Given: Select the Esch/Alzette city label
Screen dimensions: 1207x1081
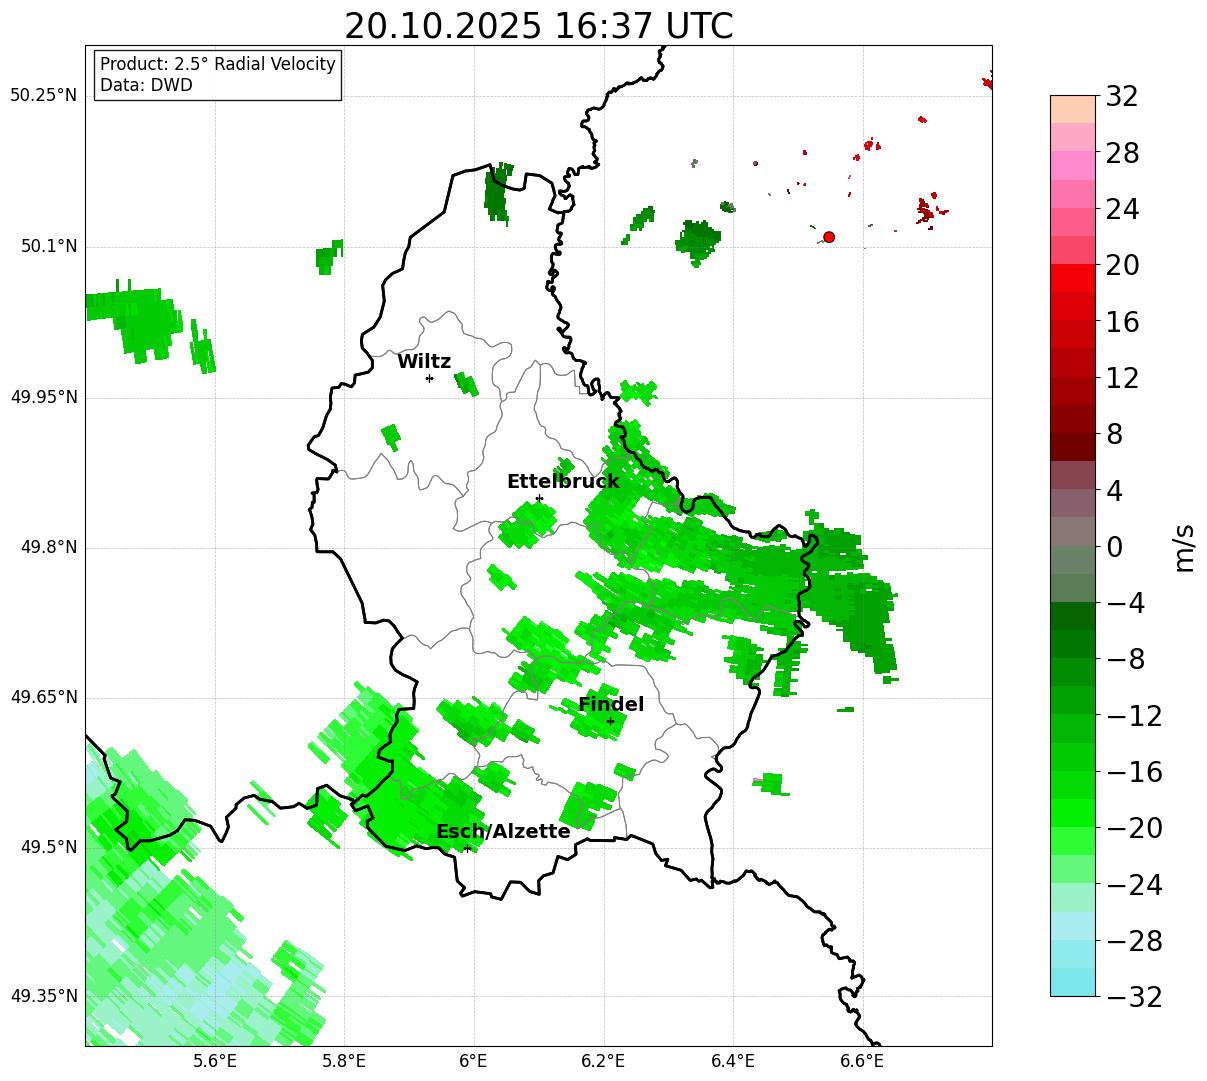Looking at the screenshot, I should coord(503,832).
